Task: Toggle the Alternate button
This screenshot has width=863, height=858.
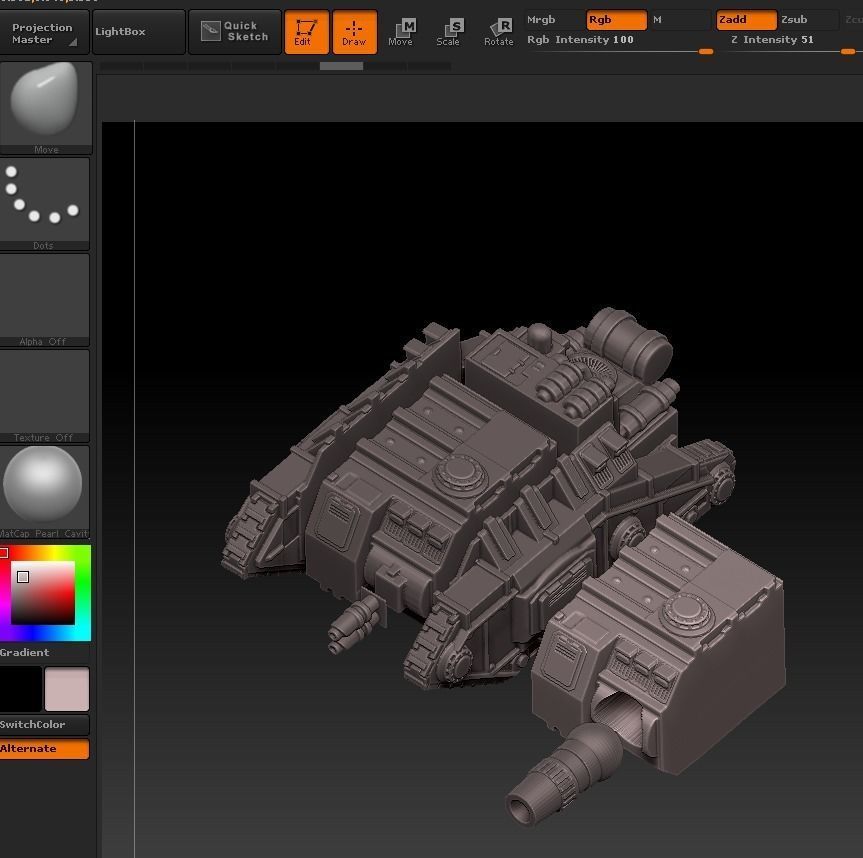Action: pos(44,749)
